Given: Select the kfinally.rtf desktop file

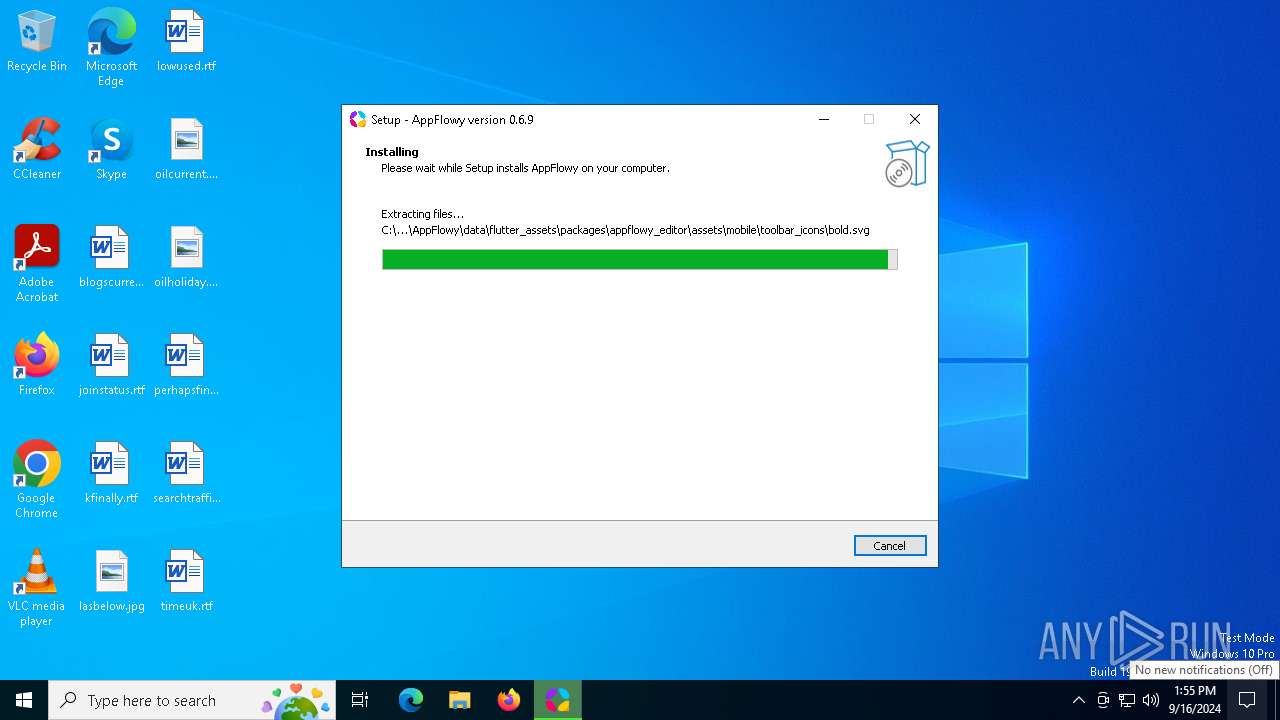Looking at the screenshot, I should tap(111, 474).
